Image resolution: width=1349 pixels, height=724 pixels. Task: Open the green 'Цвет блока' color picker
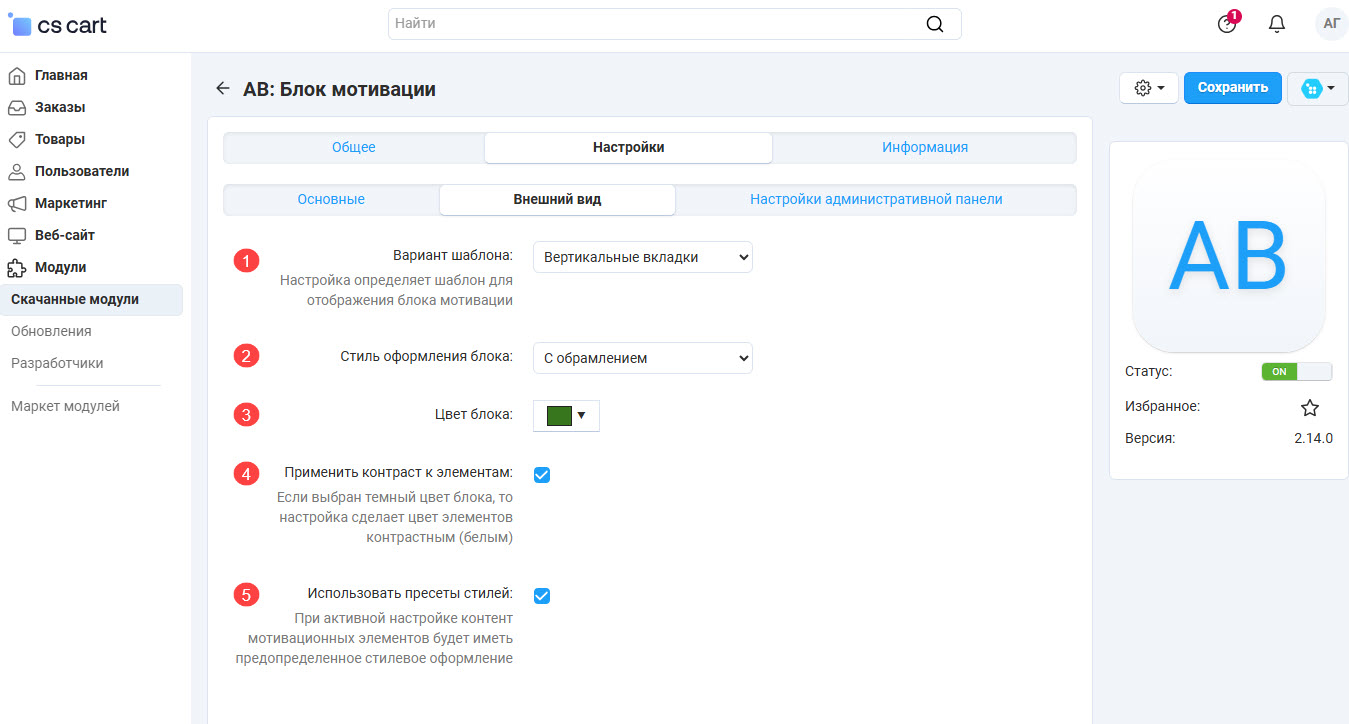click(x=566, y=416)
